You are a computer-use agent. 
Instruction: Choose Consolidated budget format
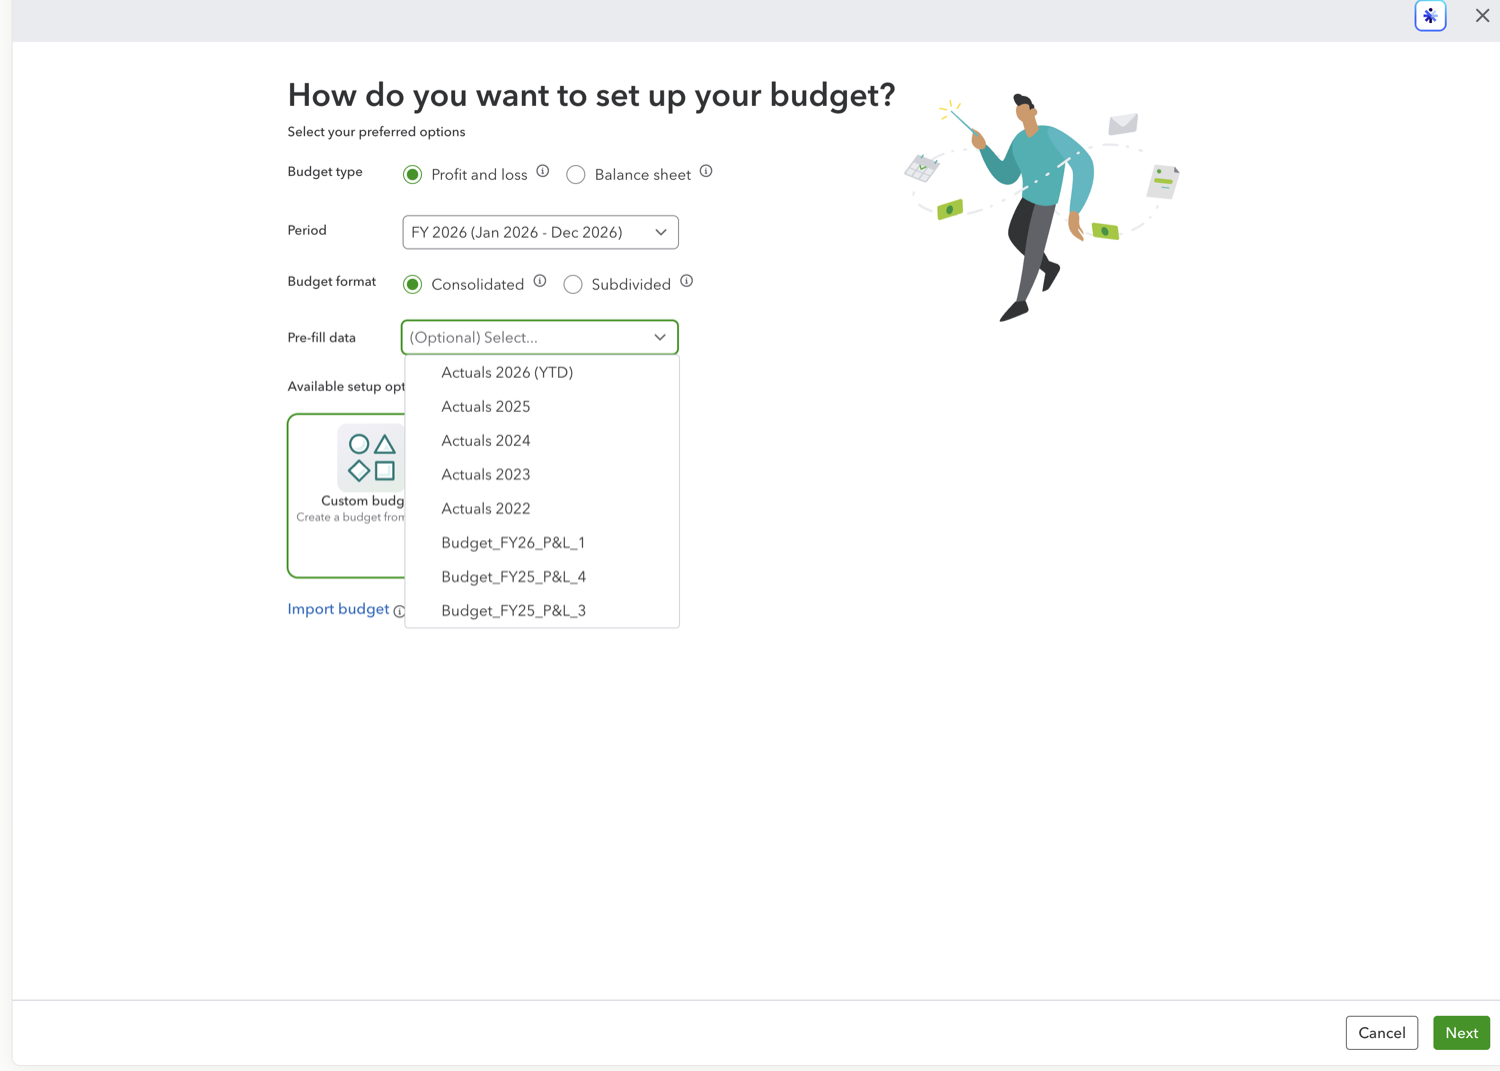pyautogui.click(x=412, y=284)
